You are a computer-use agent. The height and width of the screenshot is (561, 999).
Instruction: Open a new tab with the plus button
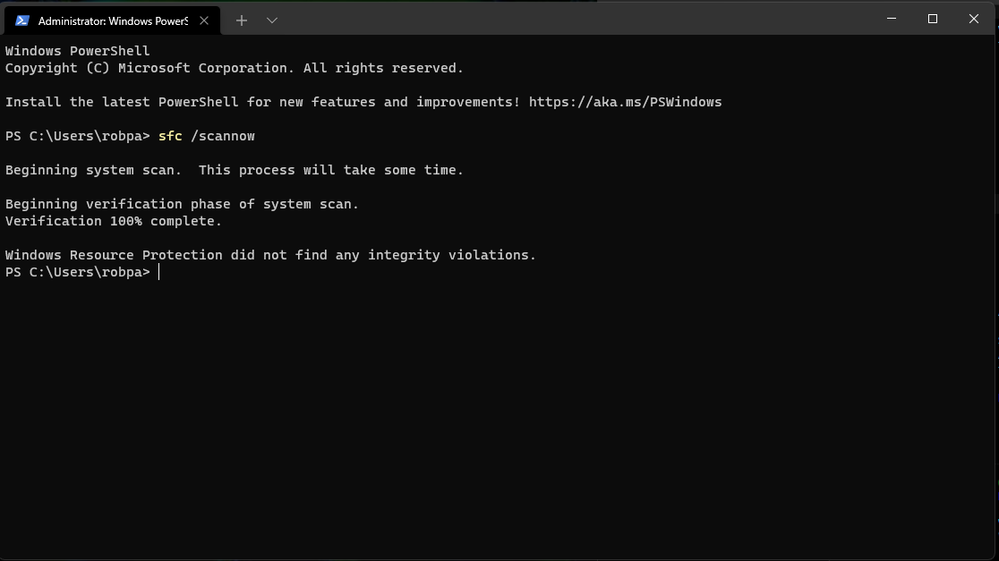coord(241,20)
